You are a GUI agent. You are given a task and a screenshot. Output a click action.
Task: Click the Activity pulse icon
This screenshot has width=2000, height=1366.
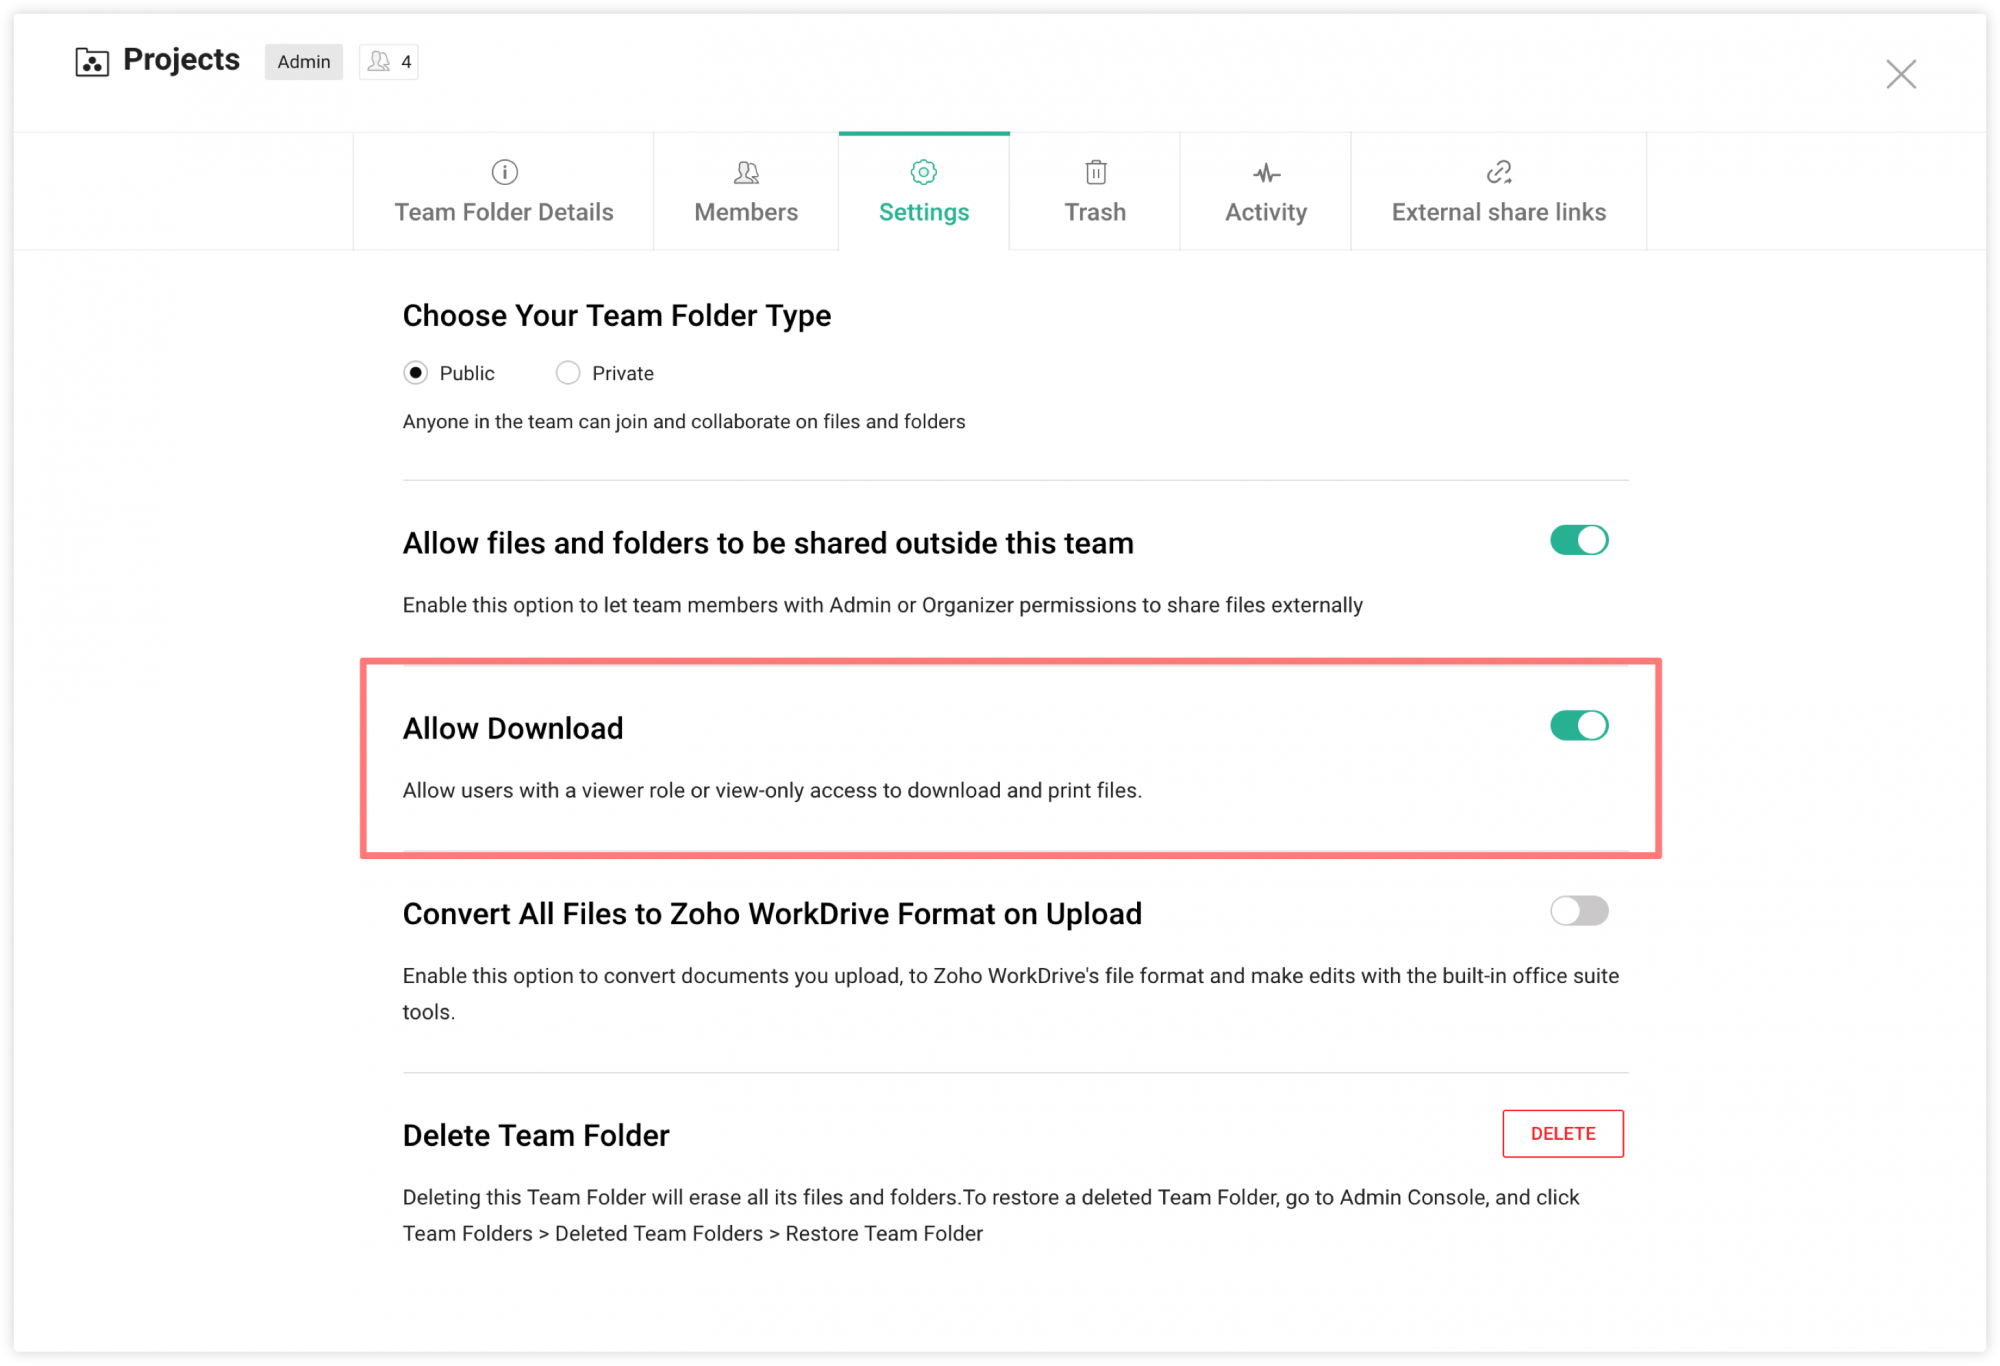click(x=1265, y=172)
